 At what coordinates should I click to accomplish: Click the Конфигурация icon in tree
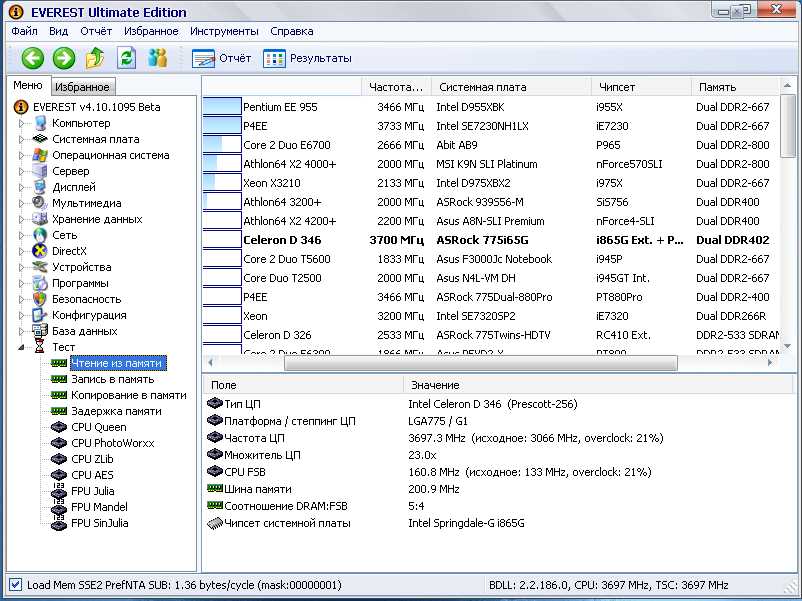click(x=40, y=315)
